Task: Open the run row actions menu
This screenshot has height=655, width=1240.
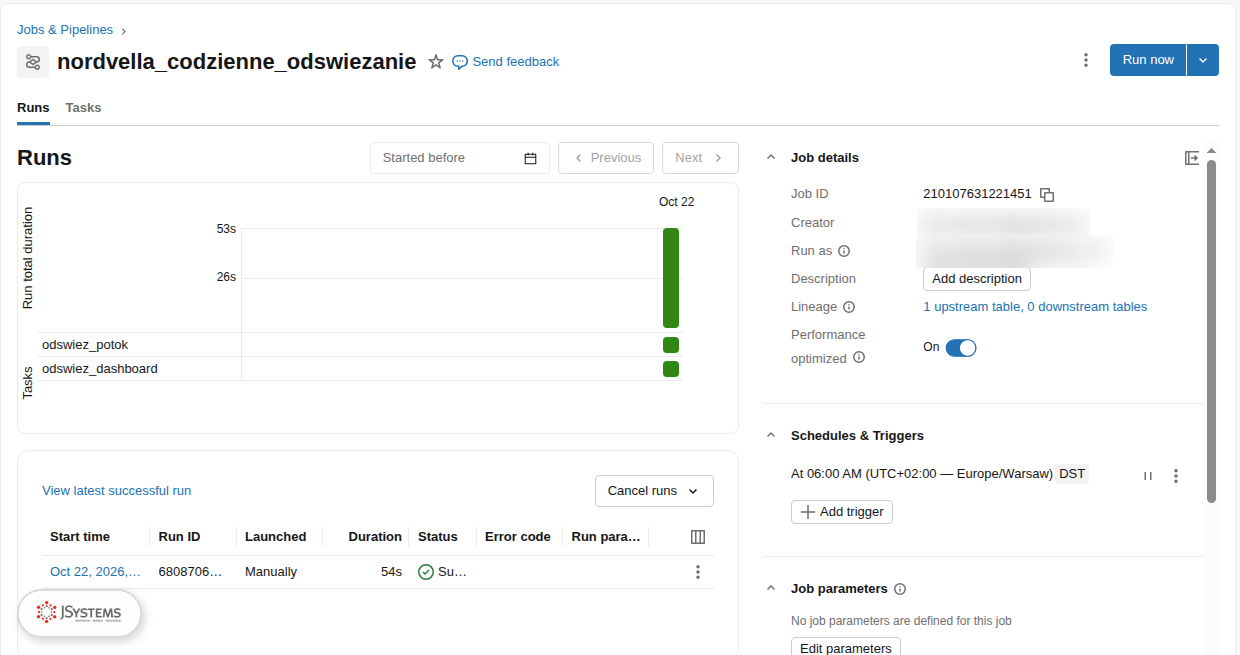Action: point(698,572)
